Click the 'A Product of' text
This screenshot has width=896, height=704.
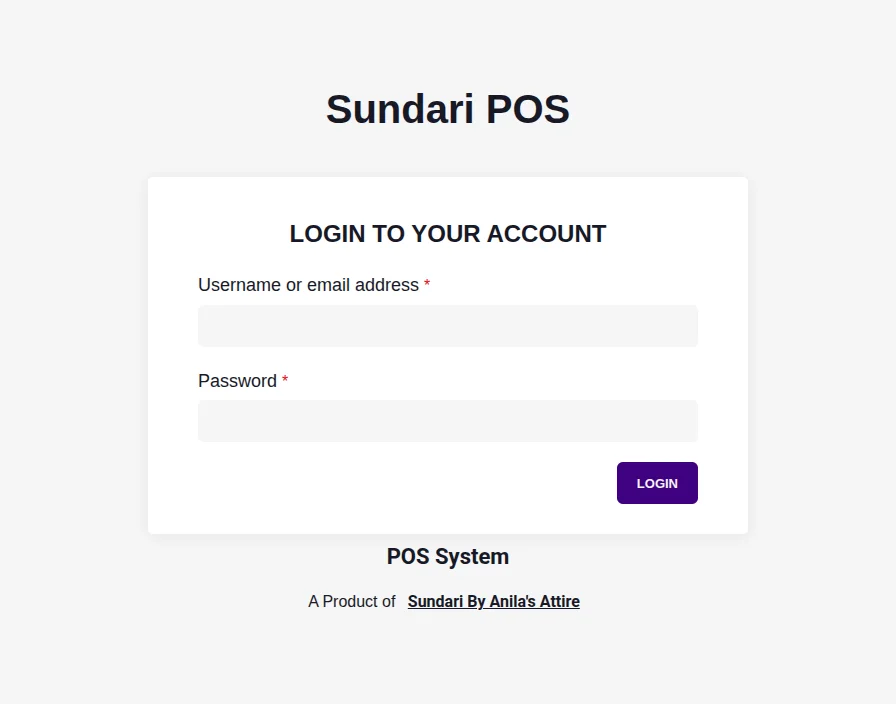(352, 601)
